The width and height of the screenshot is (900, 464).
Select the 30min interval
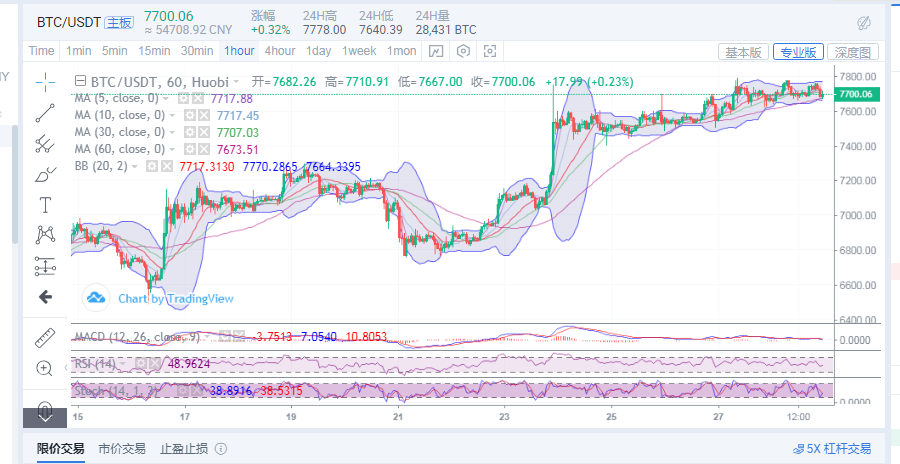[x=197, y=51]
